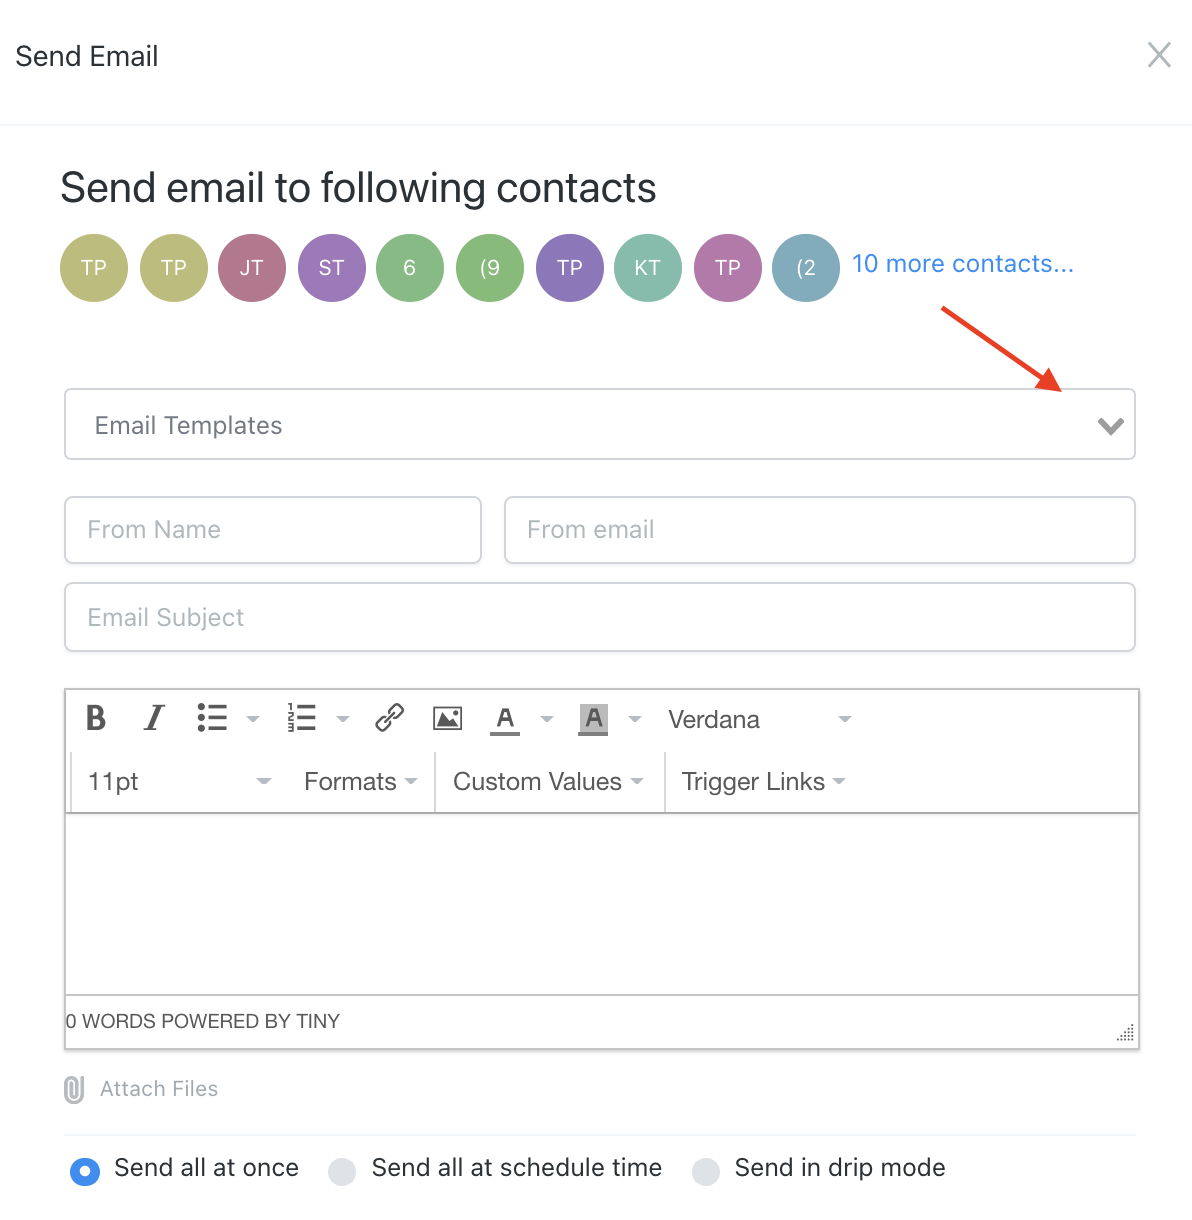Open the text color picker dropdown arrow
Screen dimensions: 1192x1220
[x=547, y=719]
